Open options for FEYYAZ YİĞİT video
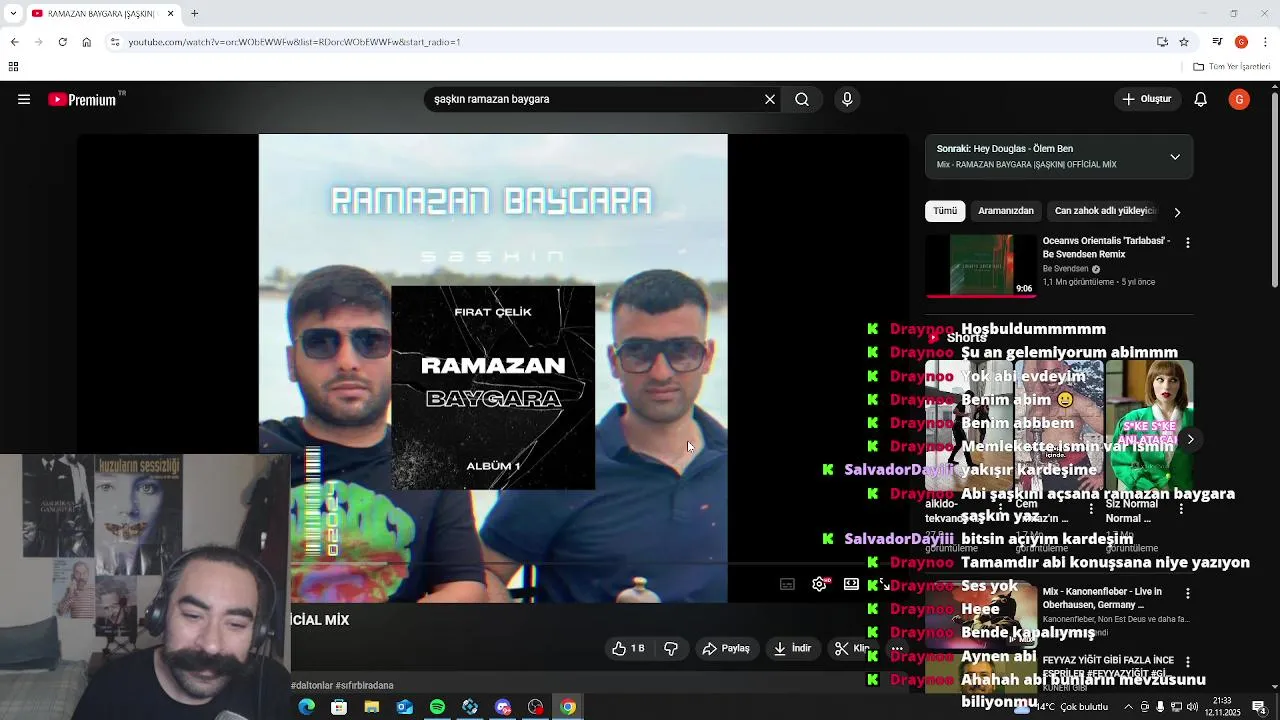Screen dimensions: 1280x720 pyautogui.click(x=1187, y=662)
